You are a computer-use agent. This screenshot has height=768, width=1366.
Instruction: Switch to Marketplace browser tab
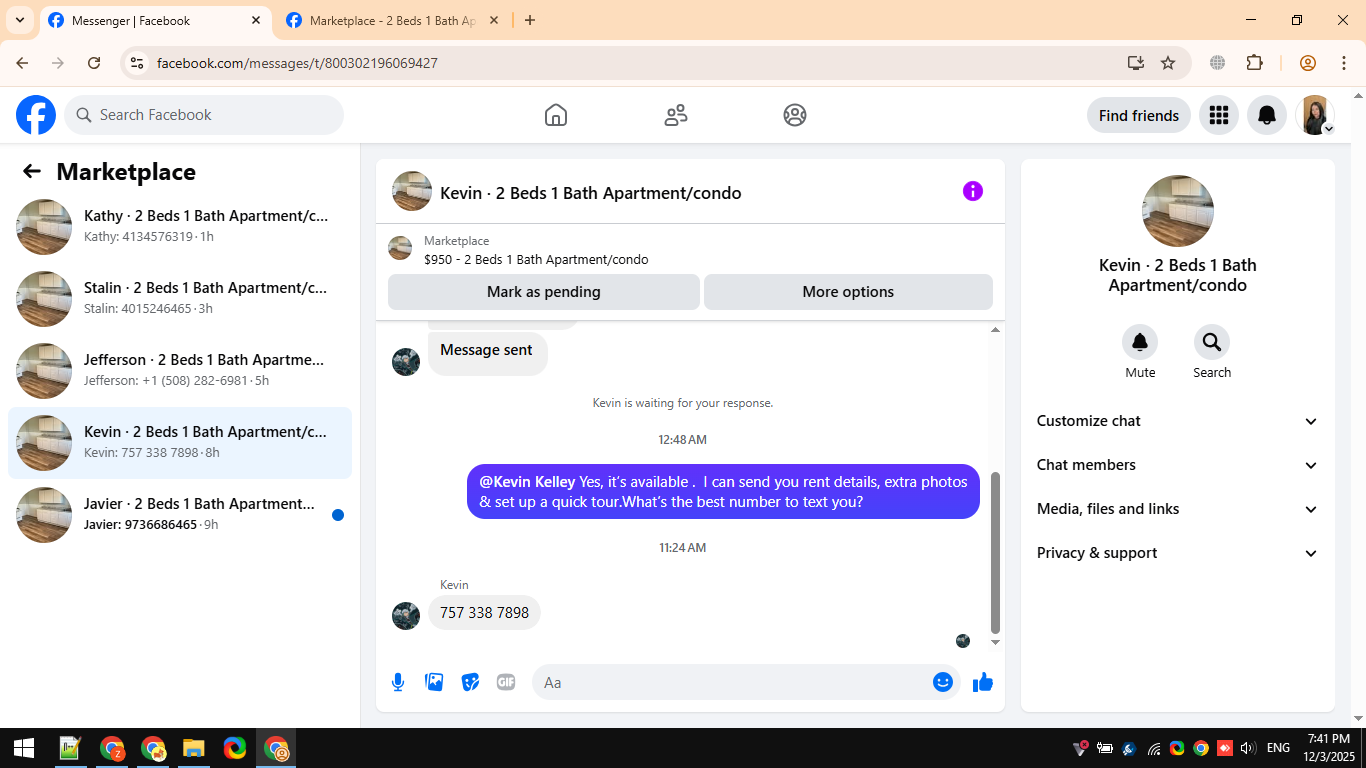point(392,20)
